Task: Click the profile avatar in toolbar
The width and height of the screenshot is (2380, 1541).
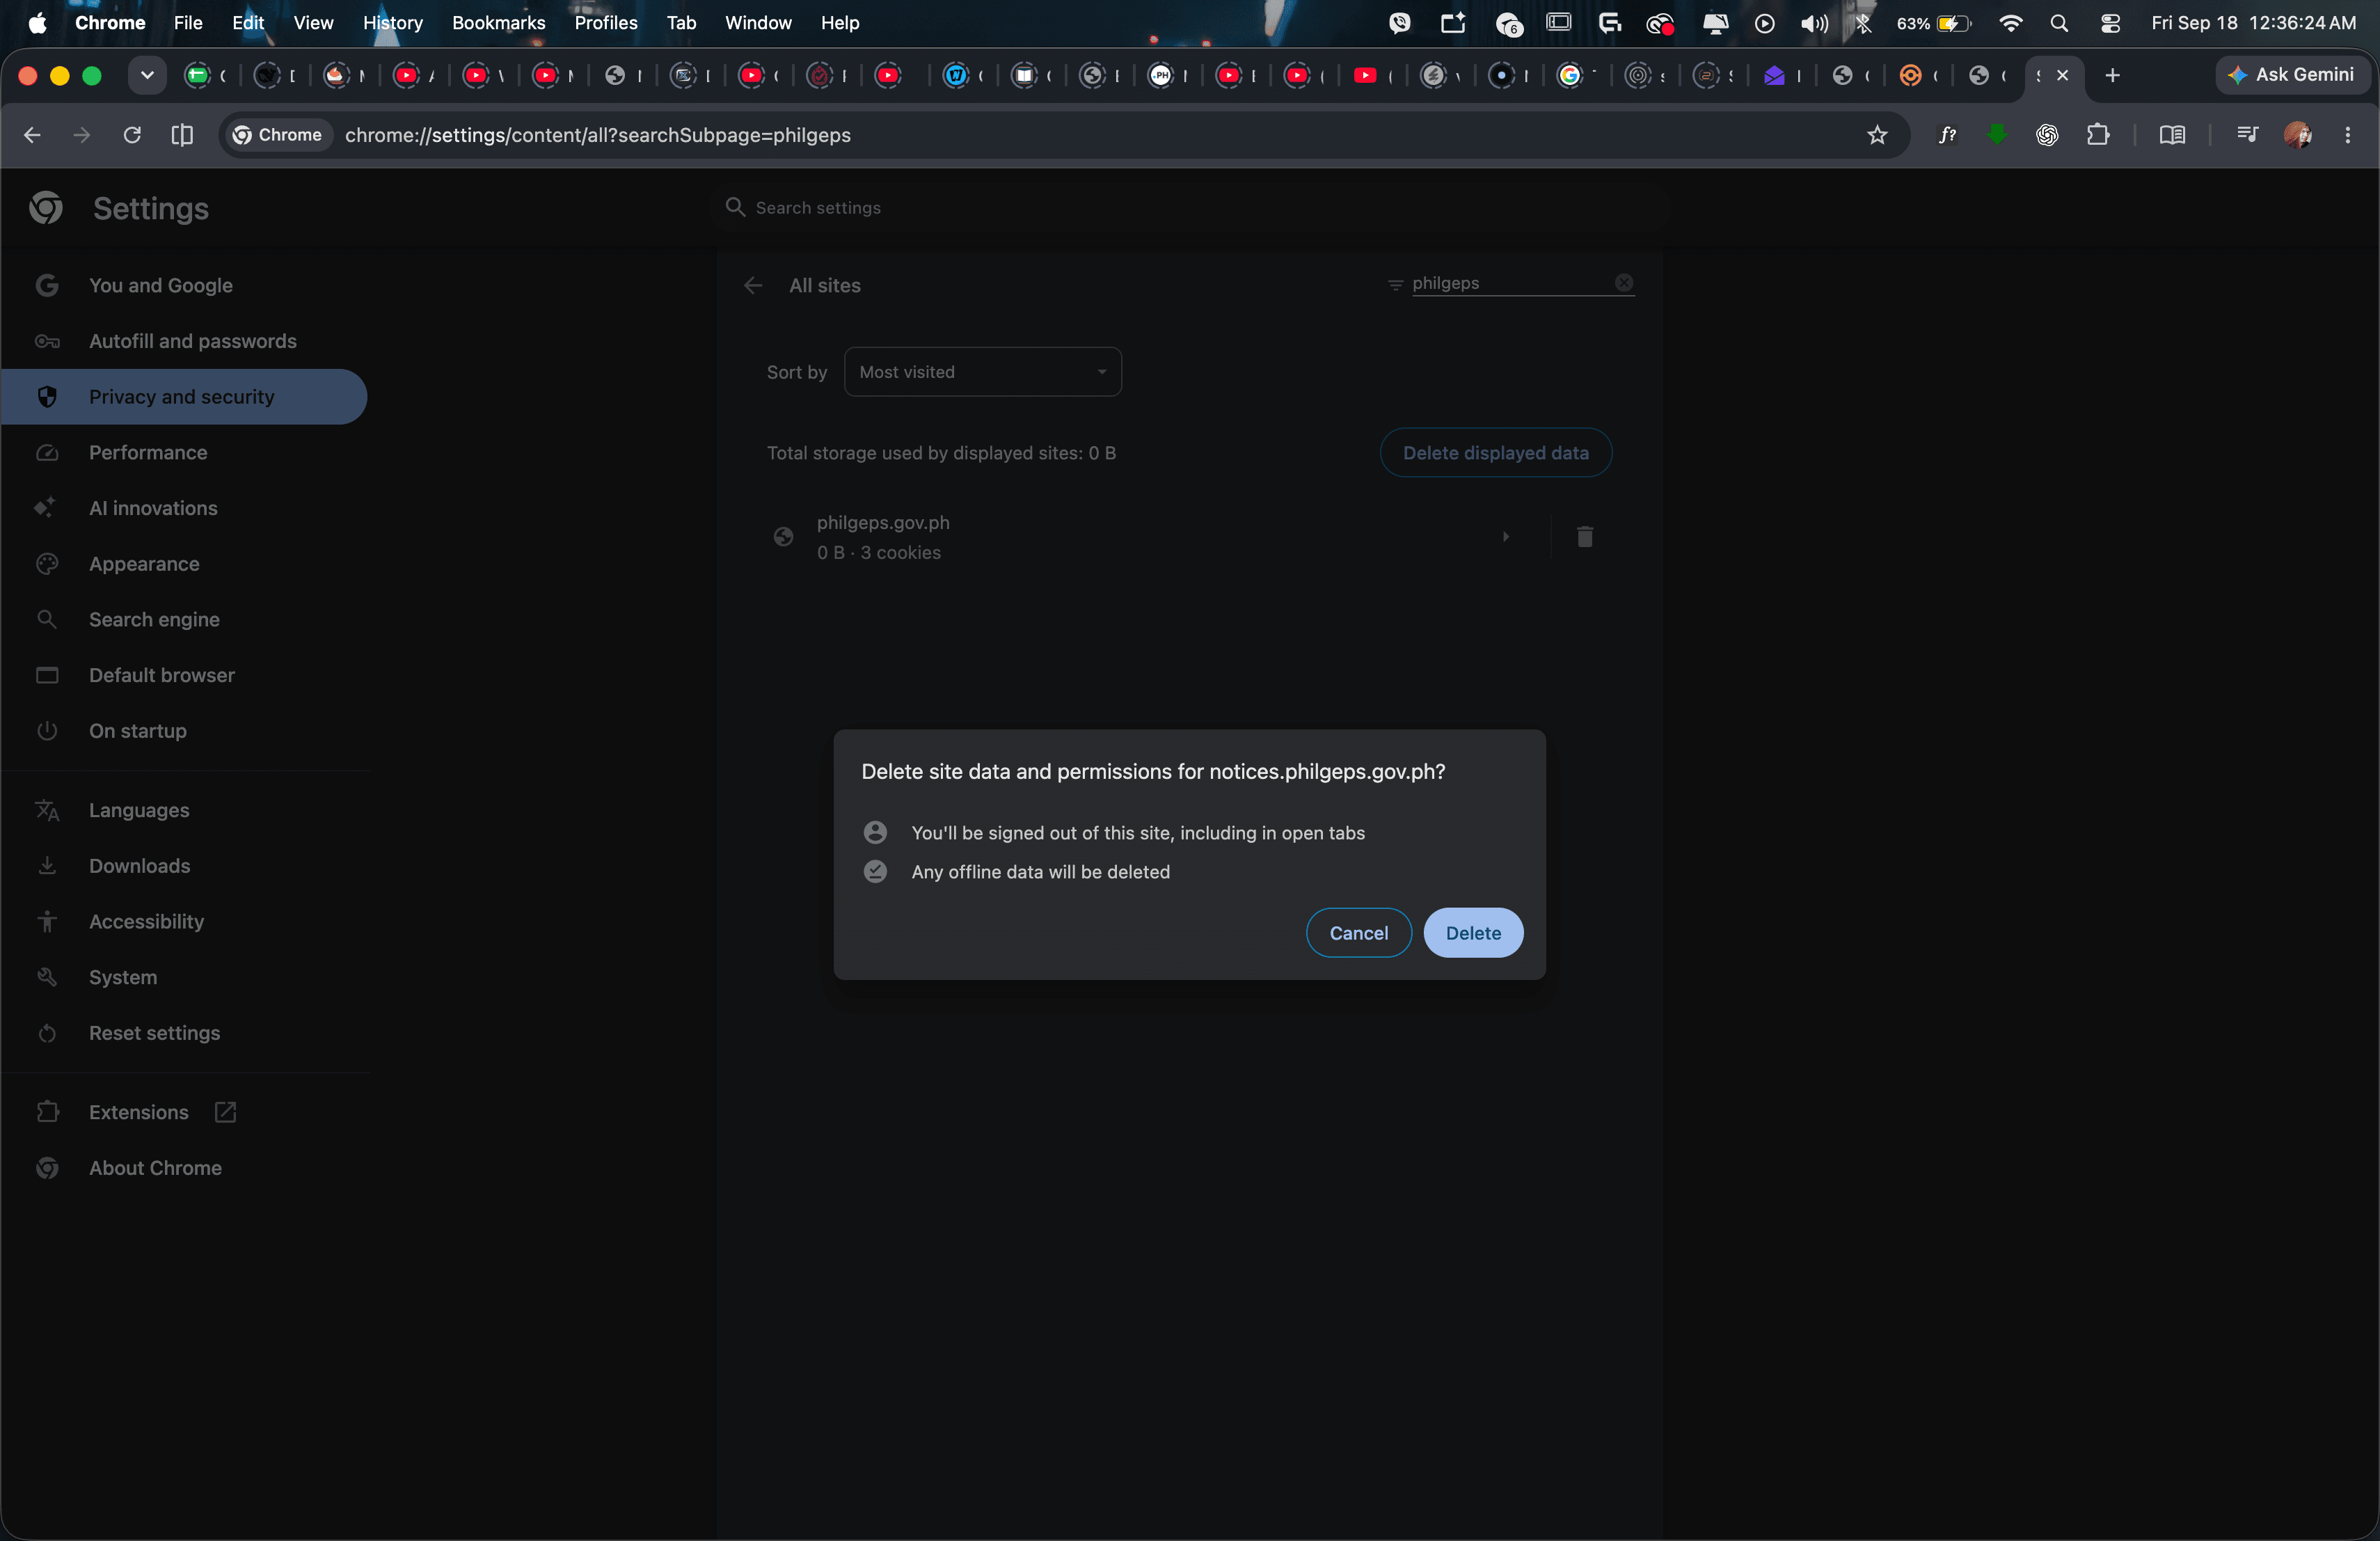Action: tap(2297, 135)
